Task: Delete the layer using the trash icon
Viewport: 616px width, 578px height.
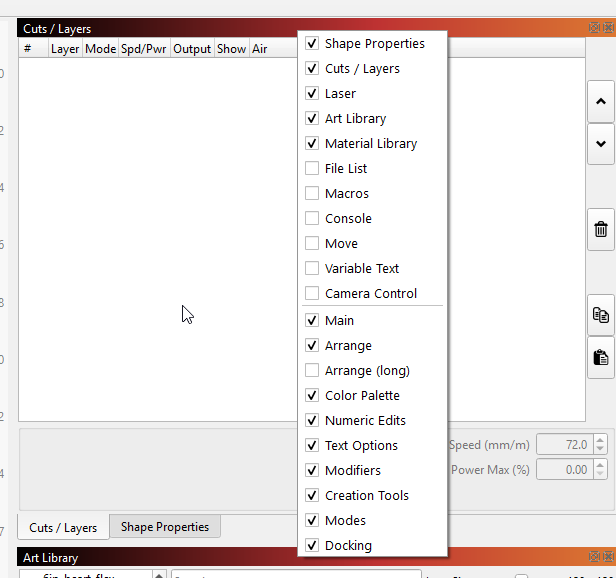Action: [x=600, y=229]
